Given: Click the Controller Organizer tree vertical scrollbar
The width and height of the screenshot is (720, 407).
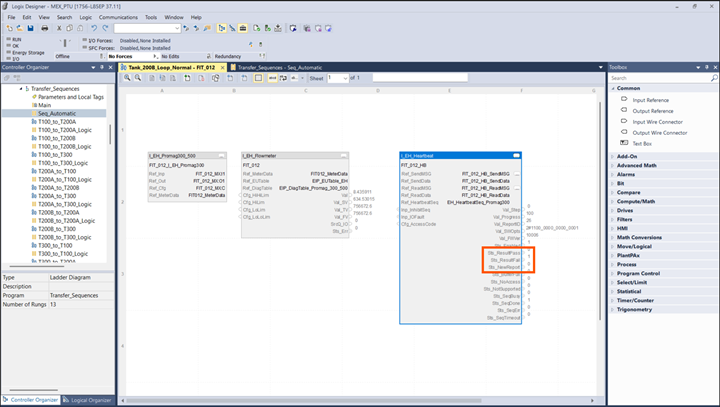Looking at the screenshot, I should tap(110, 134).
